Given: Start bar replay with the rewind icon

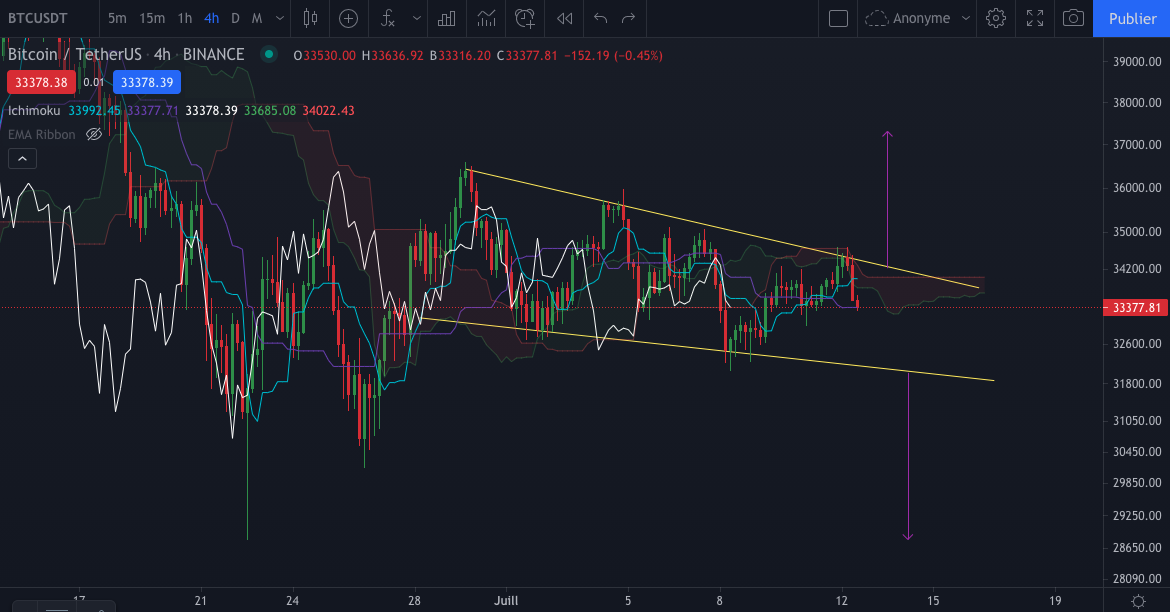Looking at the screenshot, I should [x=563, y=18].
